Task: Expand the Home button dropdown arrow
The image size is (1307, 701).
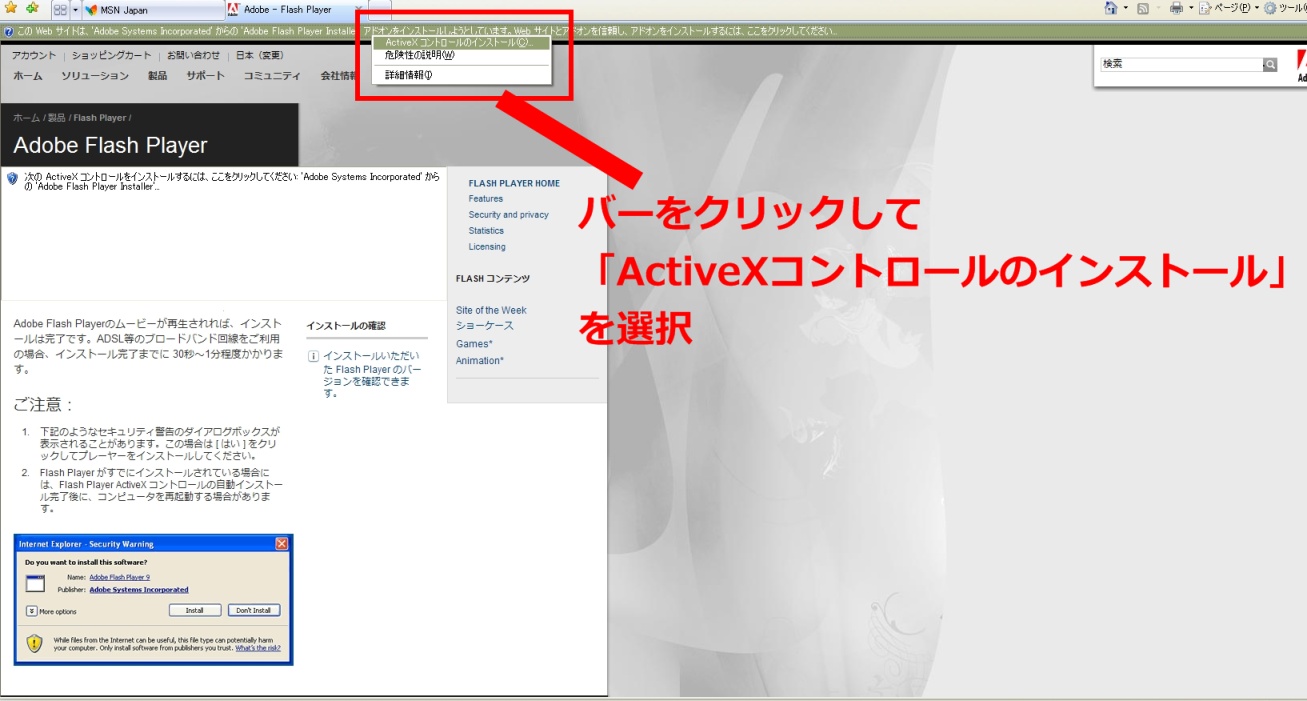Action: click(x=1126, y=8)
